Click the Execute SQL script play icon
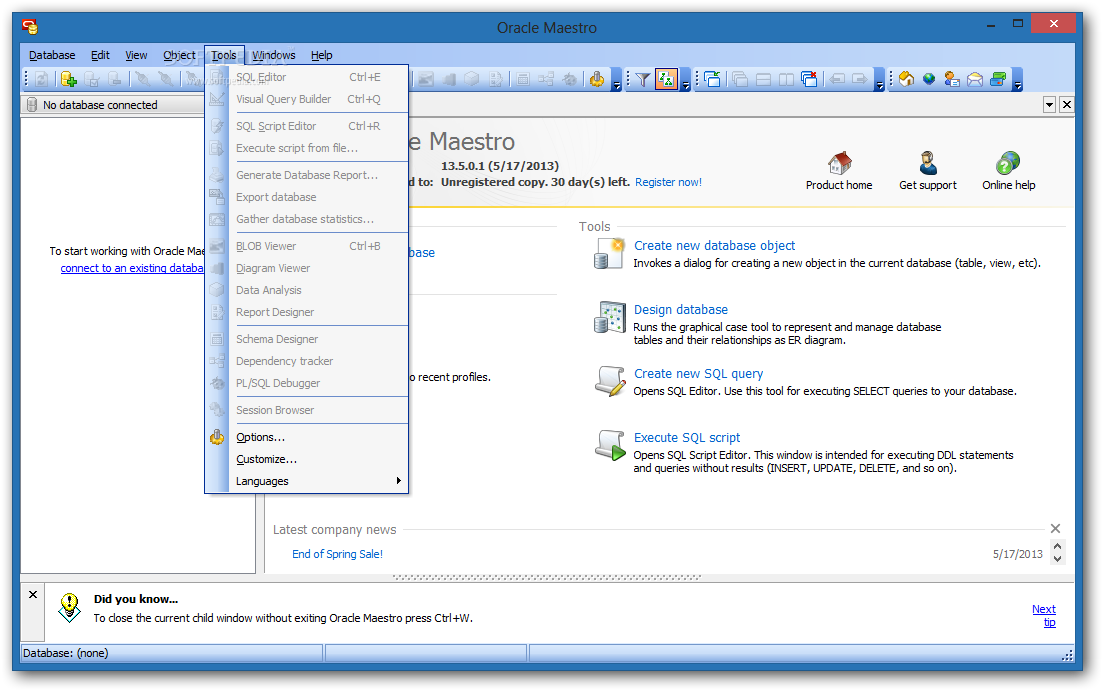The height and width of the screenshot is (691, 1103). point(609,446)
